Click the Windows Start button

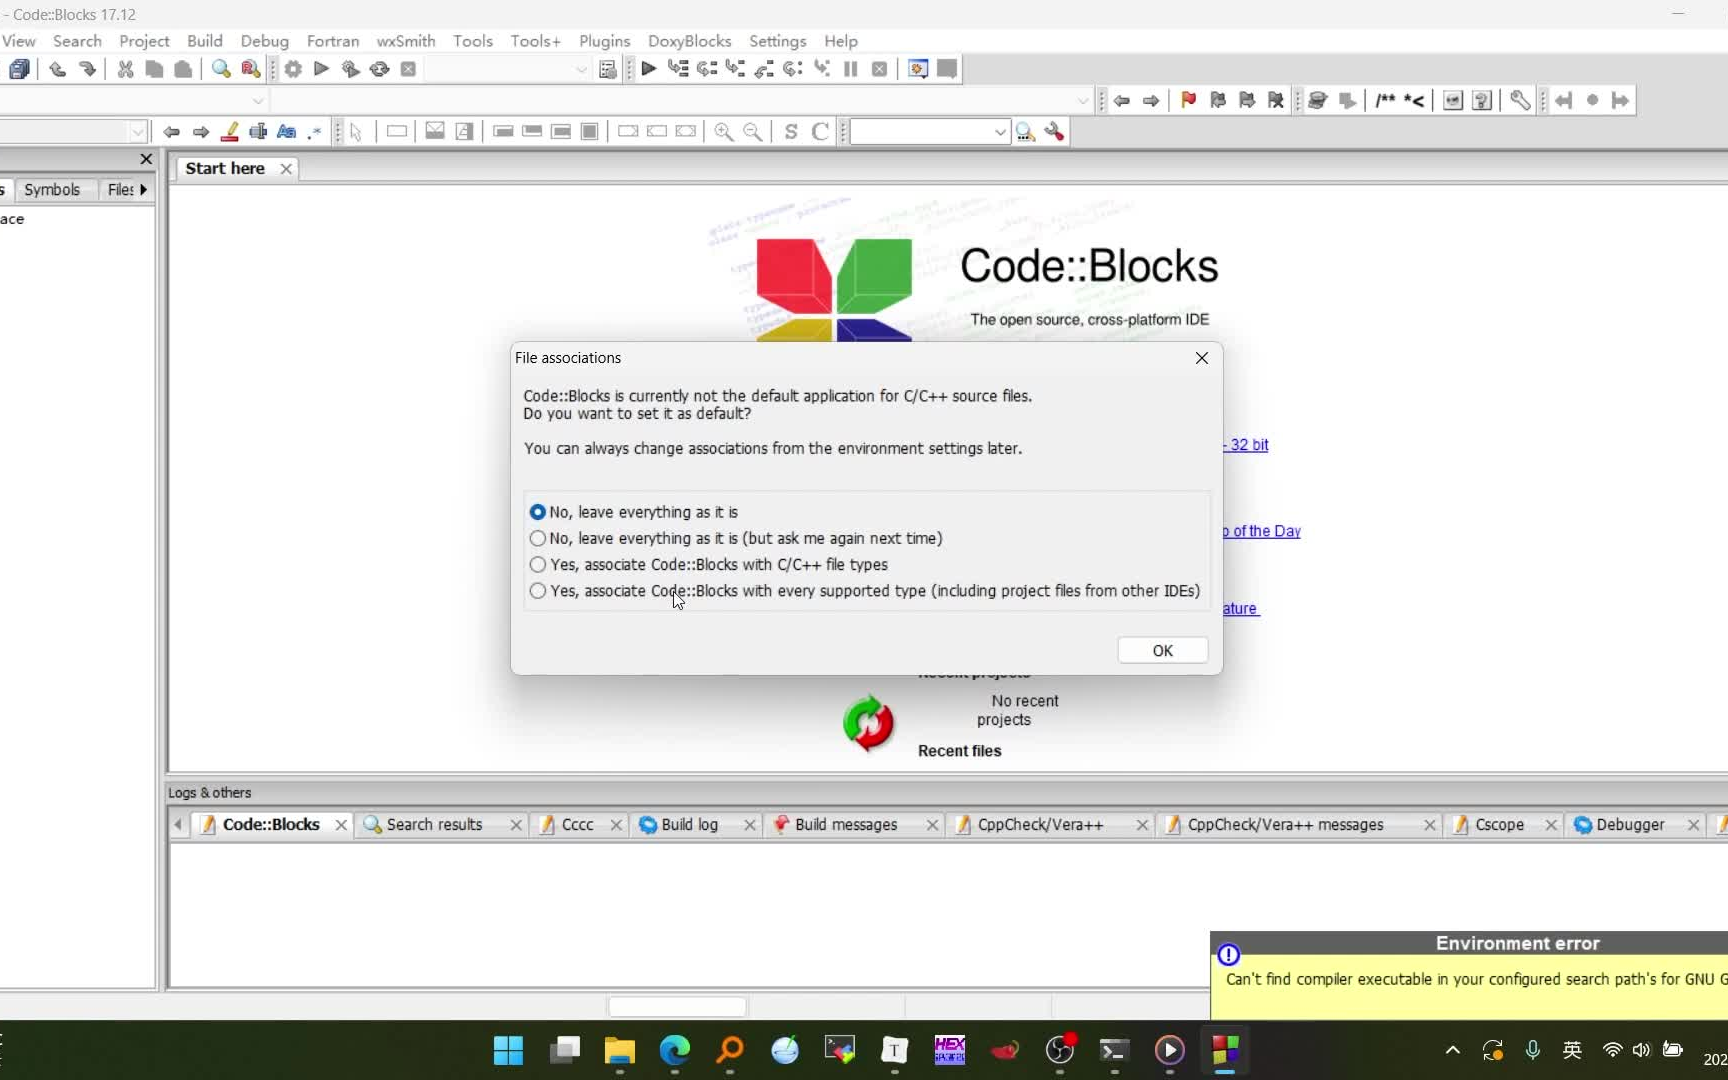pos(509,1050)
